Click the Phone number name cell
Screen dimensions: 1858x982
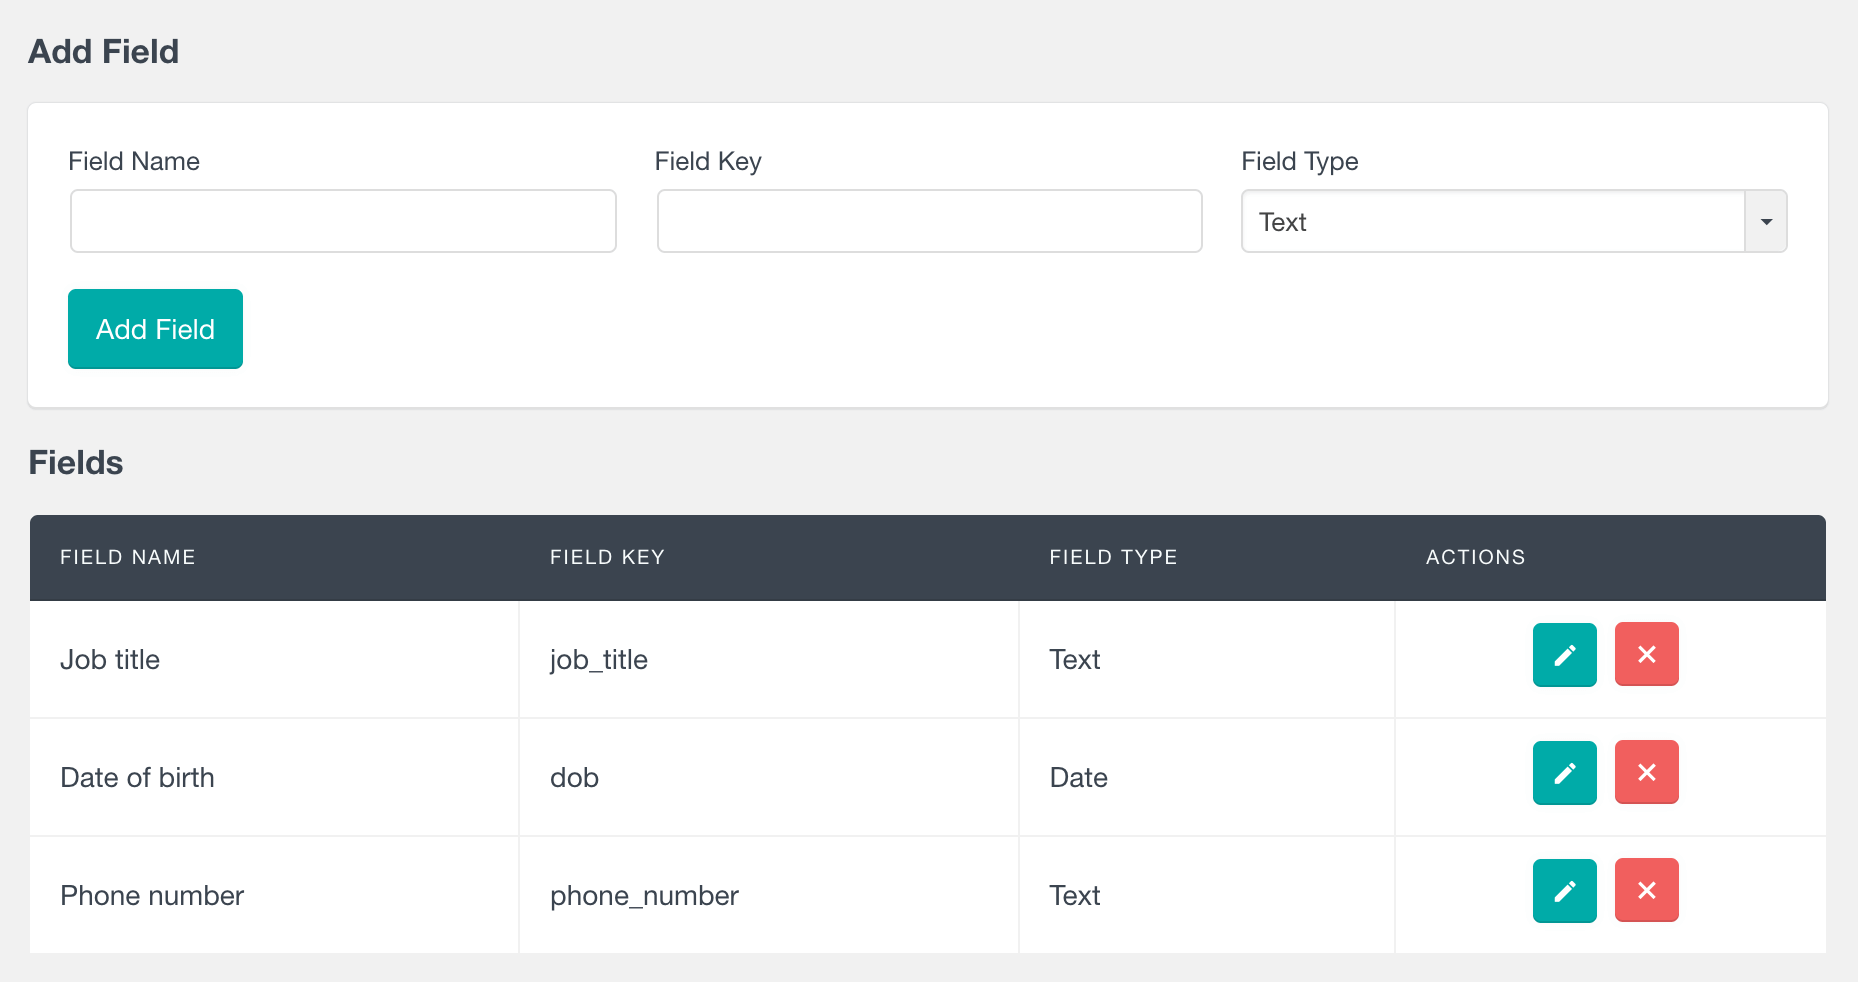point(152,896)
